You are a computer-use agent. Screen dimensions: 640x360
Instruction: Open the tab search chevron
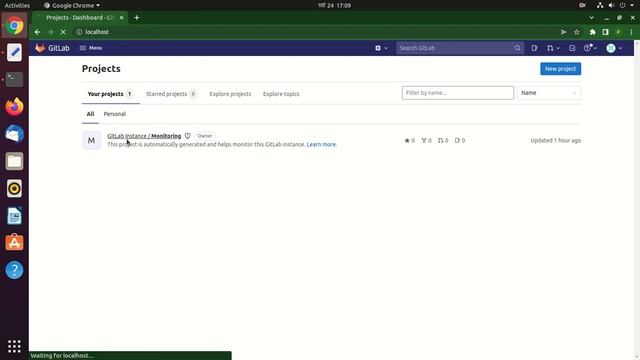tap(591, 18)
